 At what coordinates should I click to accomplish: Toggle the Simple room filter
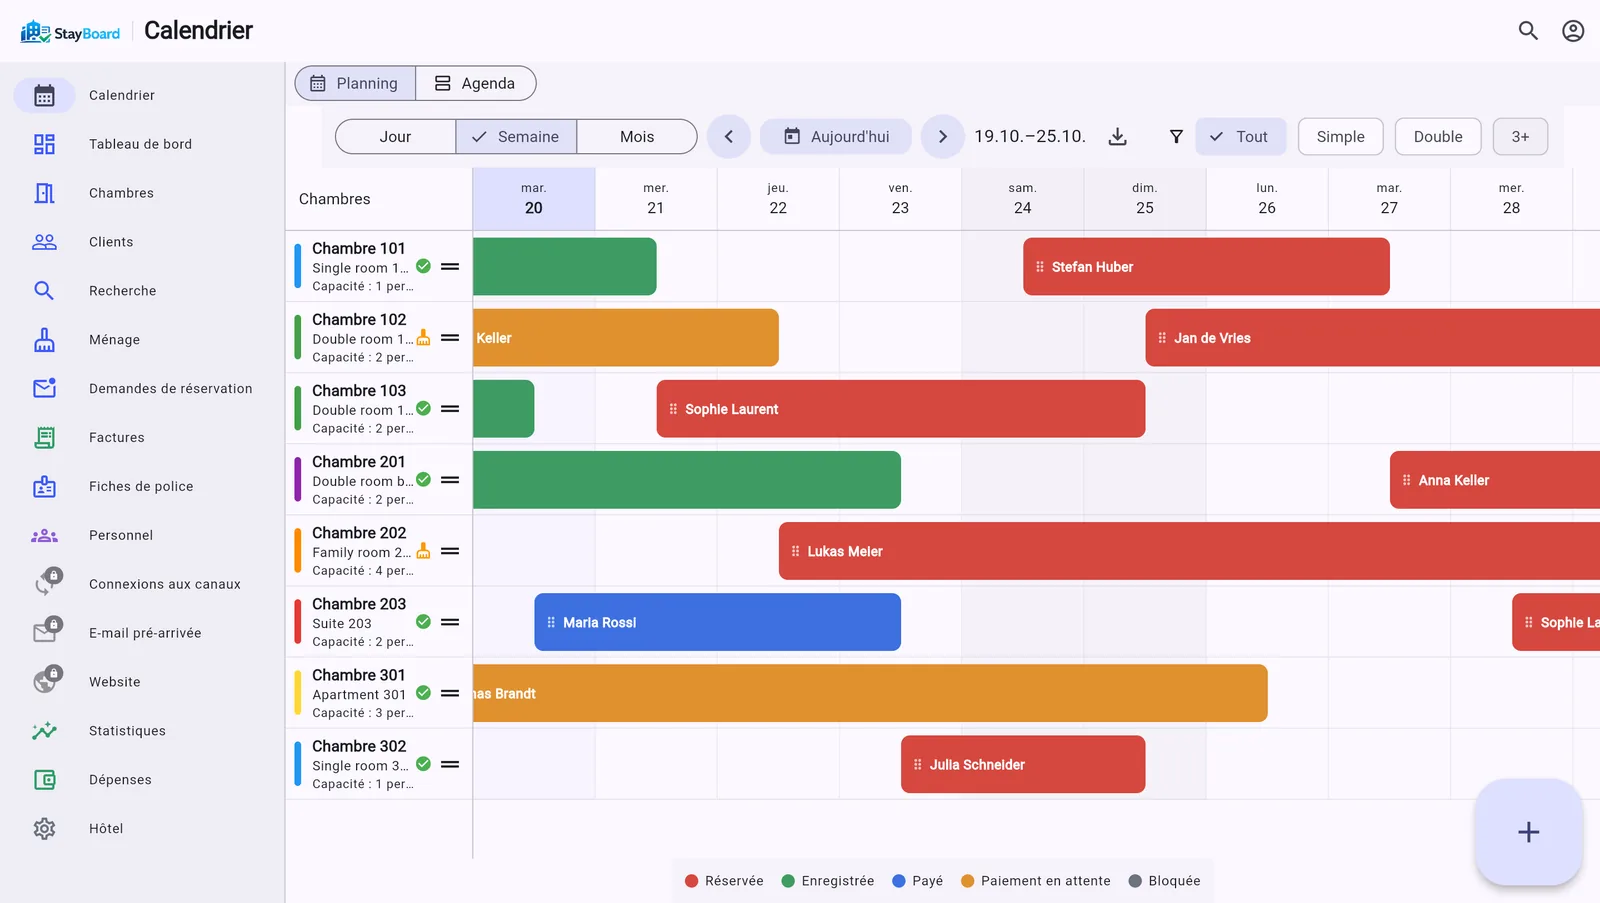point(1340,137)
